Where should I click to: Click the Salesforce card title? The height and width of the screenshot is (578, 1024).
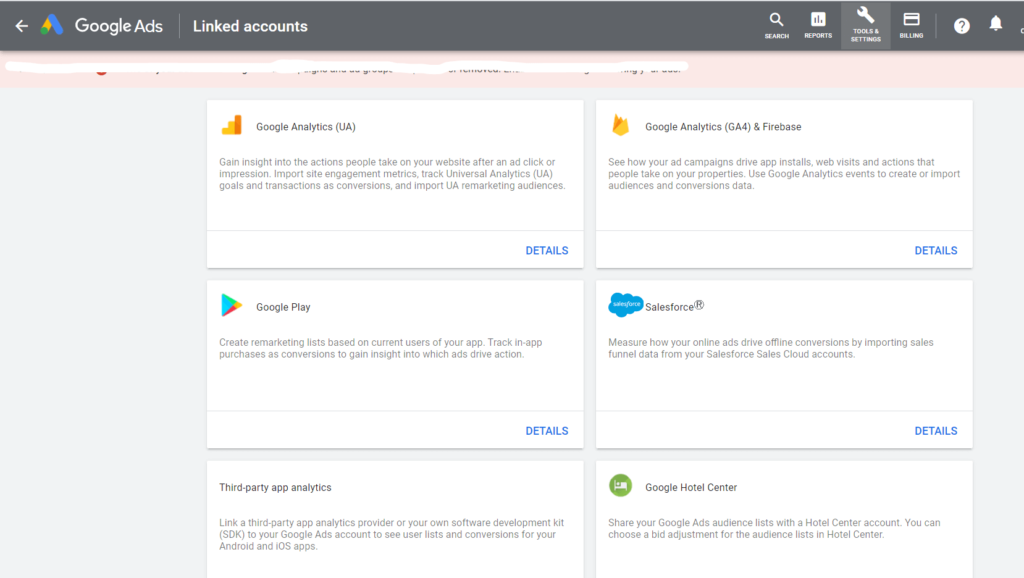tap(675, 306)
